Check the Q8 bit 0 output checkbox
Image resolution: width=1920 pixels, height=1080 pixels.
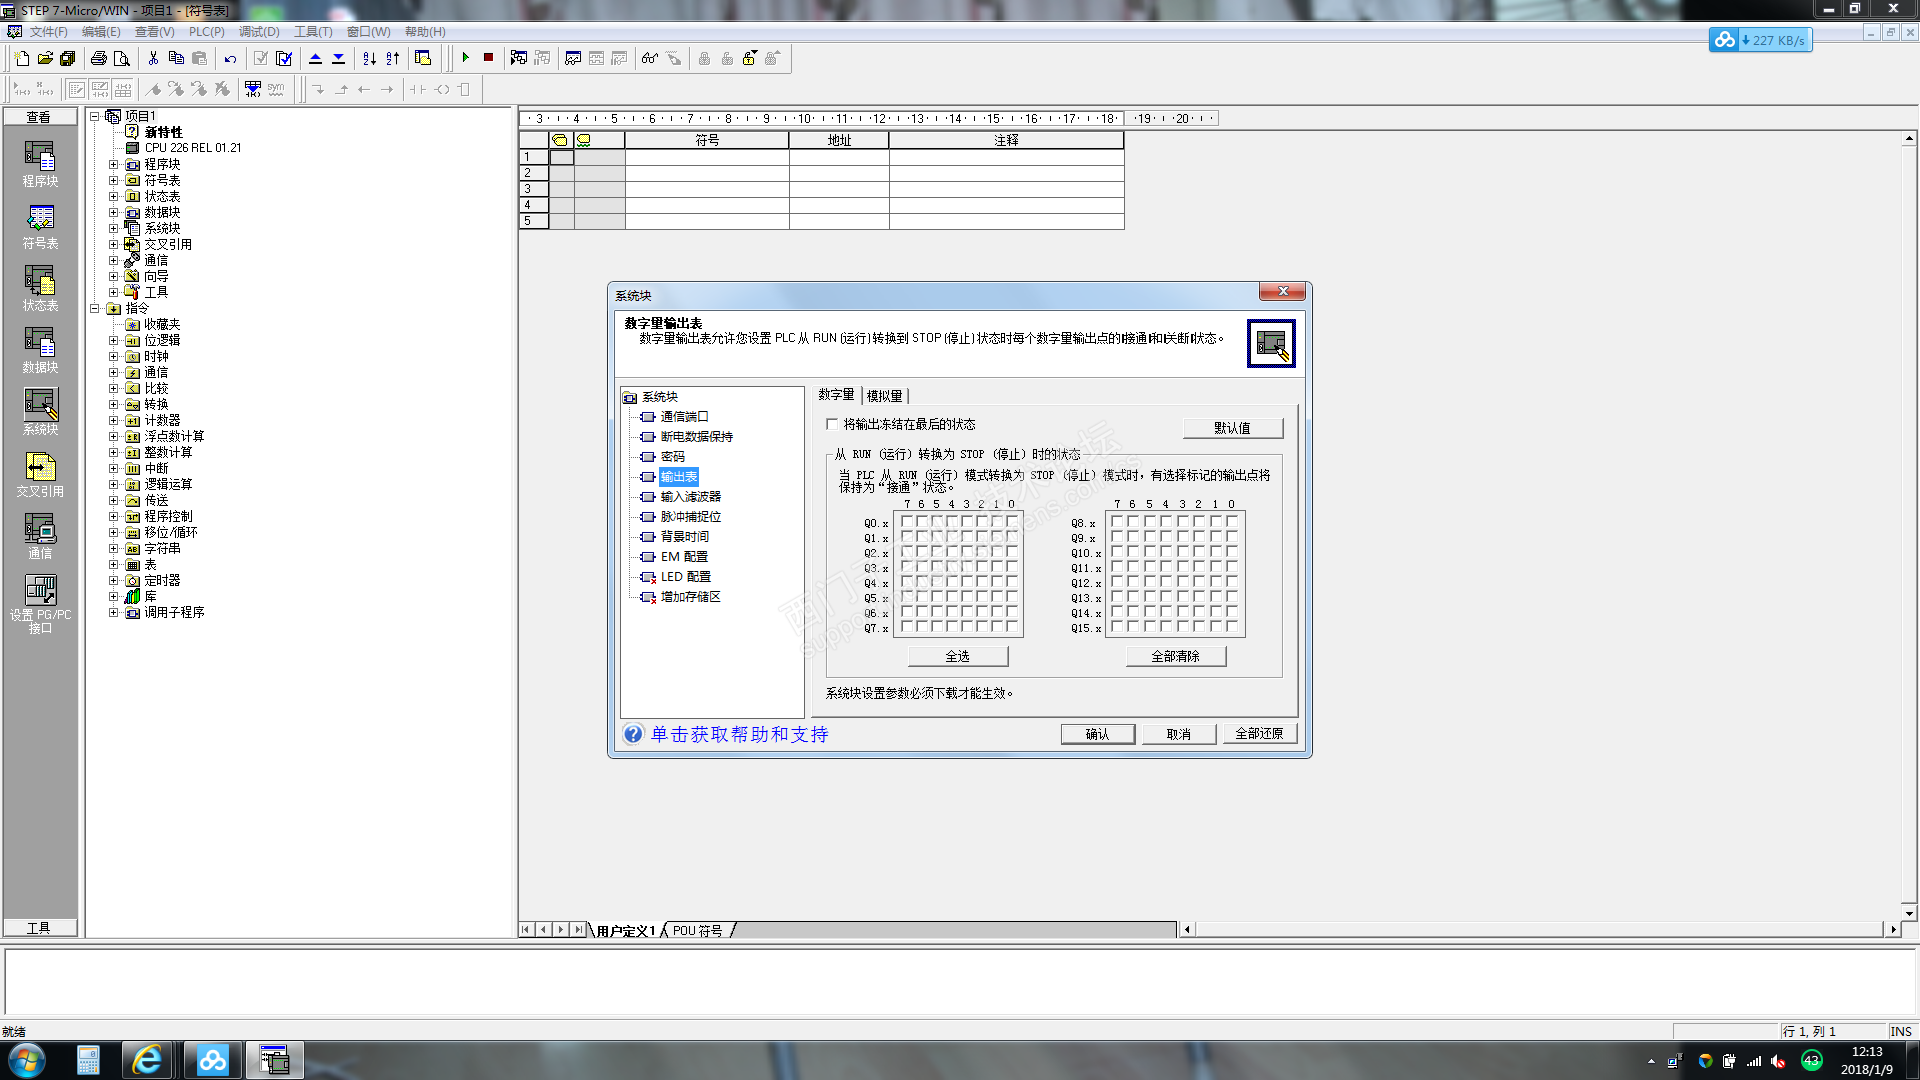click(x=1232, y=522)
